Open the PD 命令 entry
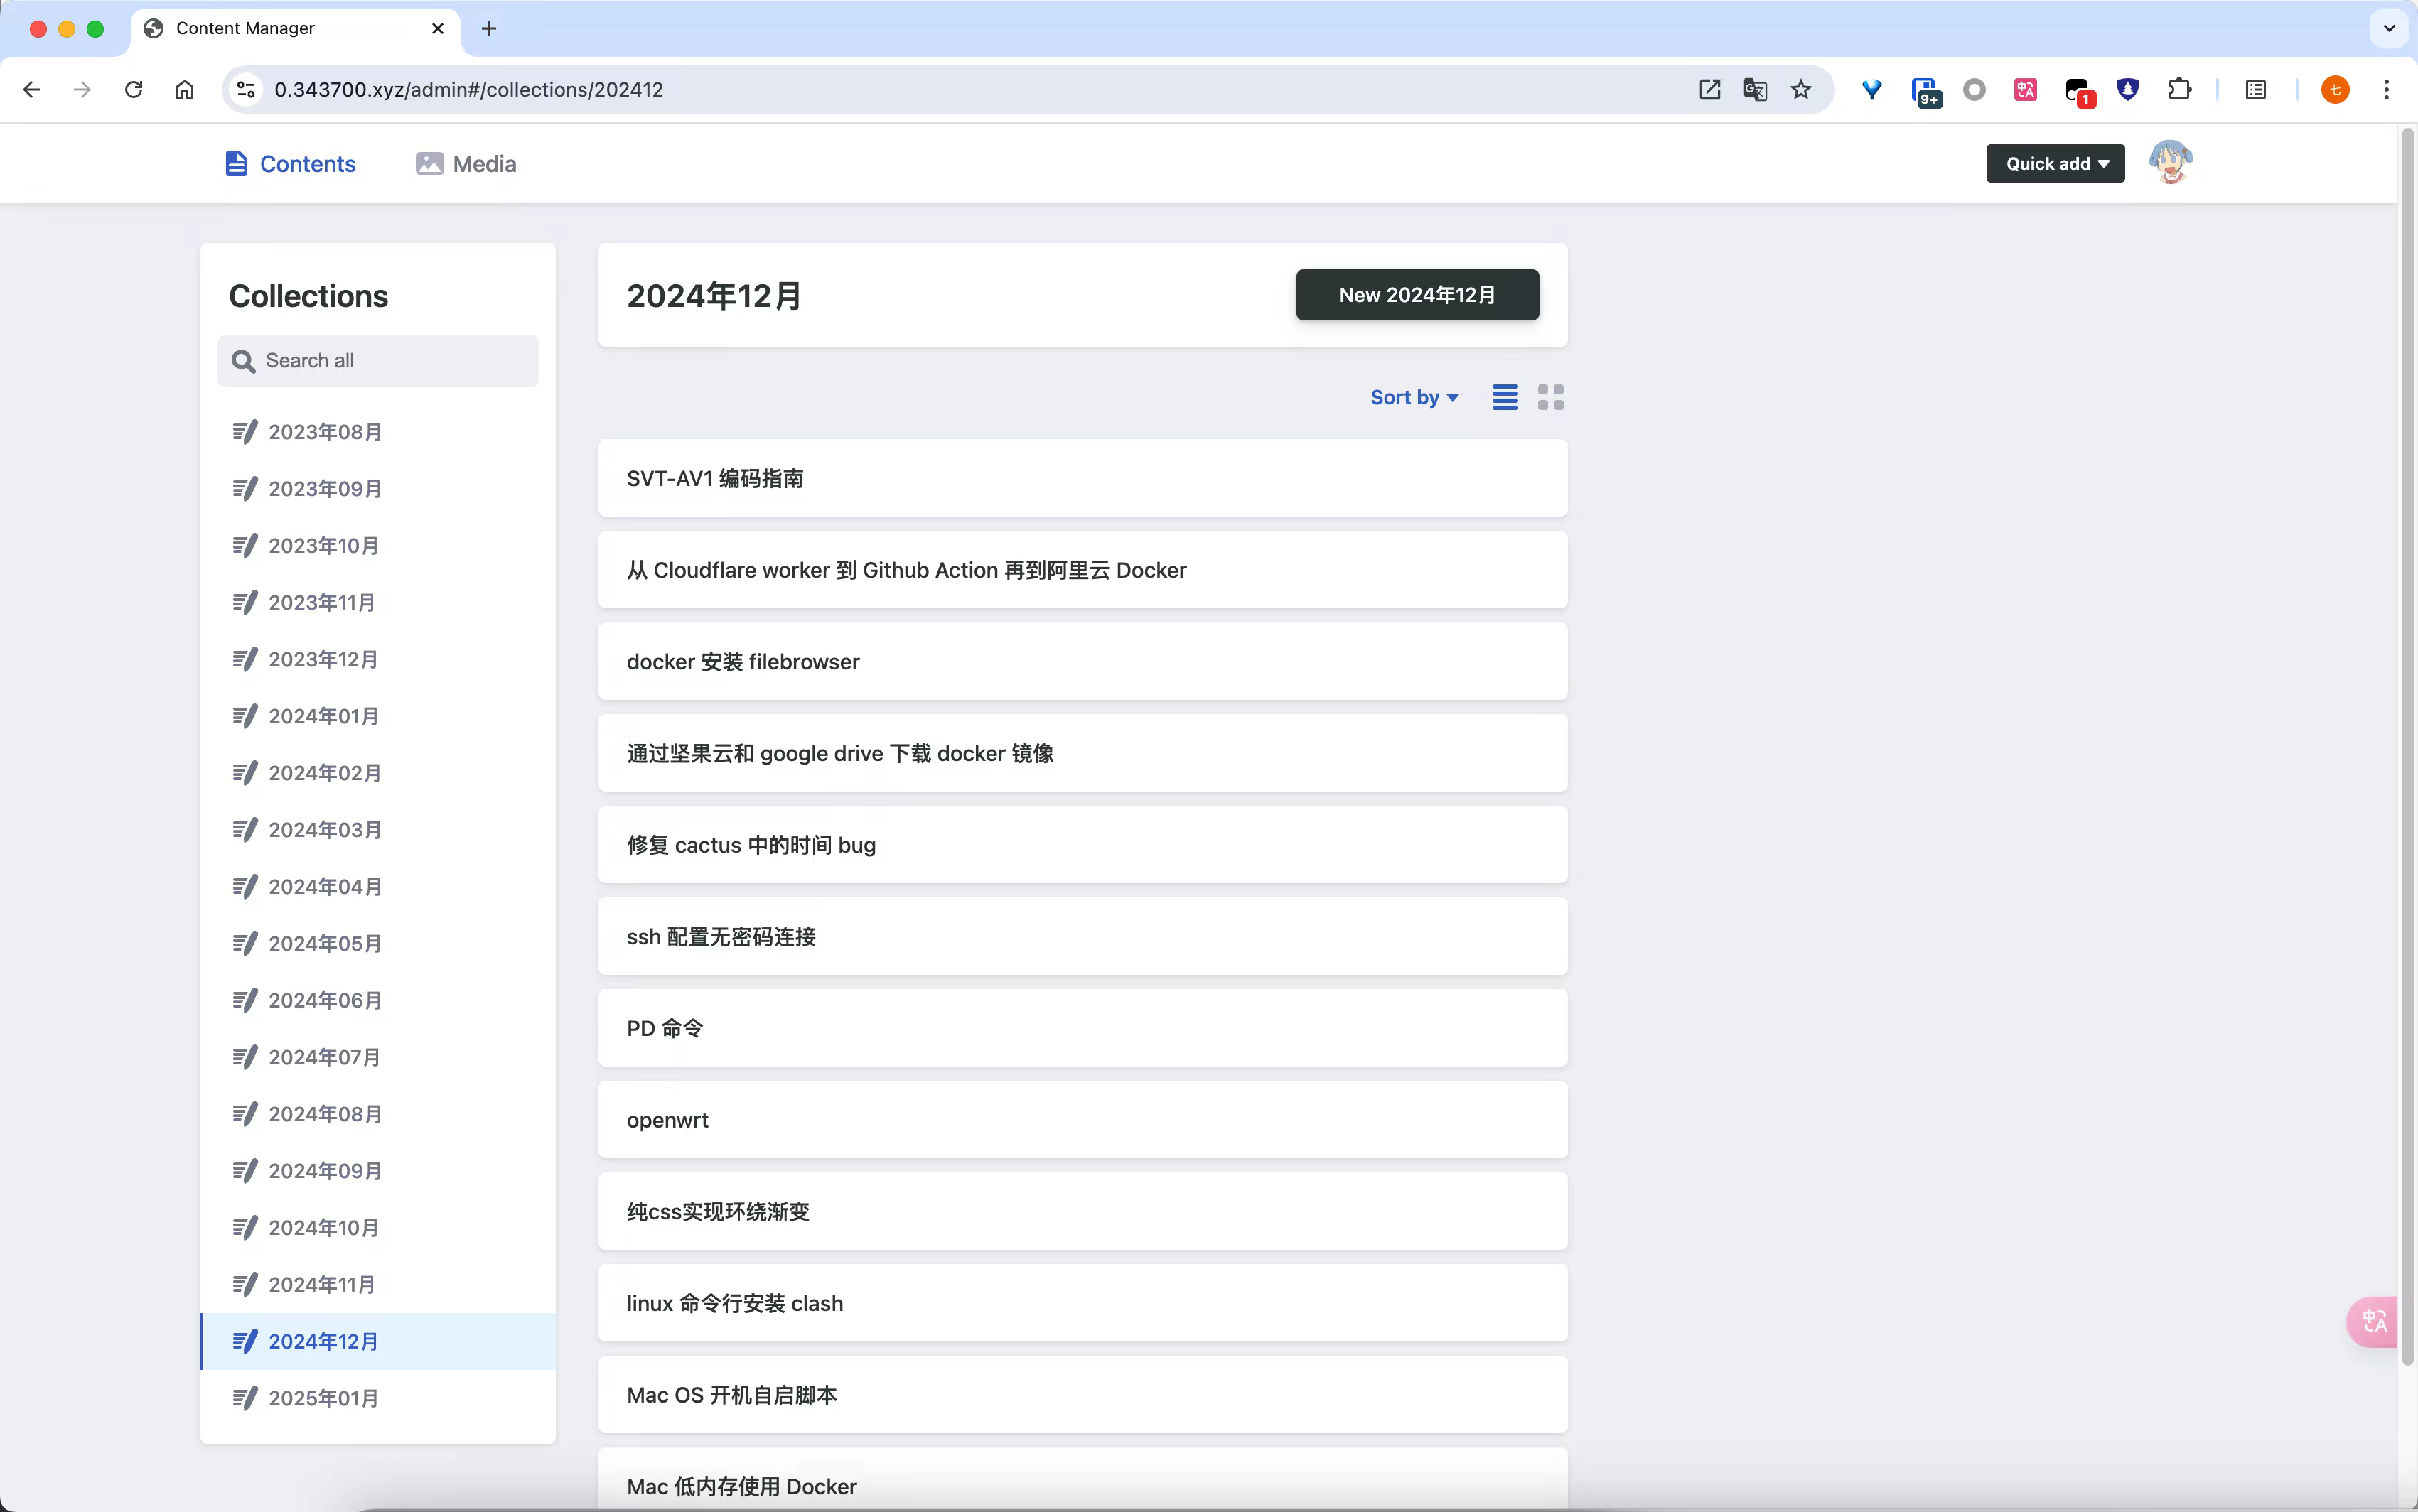The width and height of the screenshot is (2418, 1512). pyautogui.click(x=1082, y=1029)
